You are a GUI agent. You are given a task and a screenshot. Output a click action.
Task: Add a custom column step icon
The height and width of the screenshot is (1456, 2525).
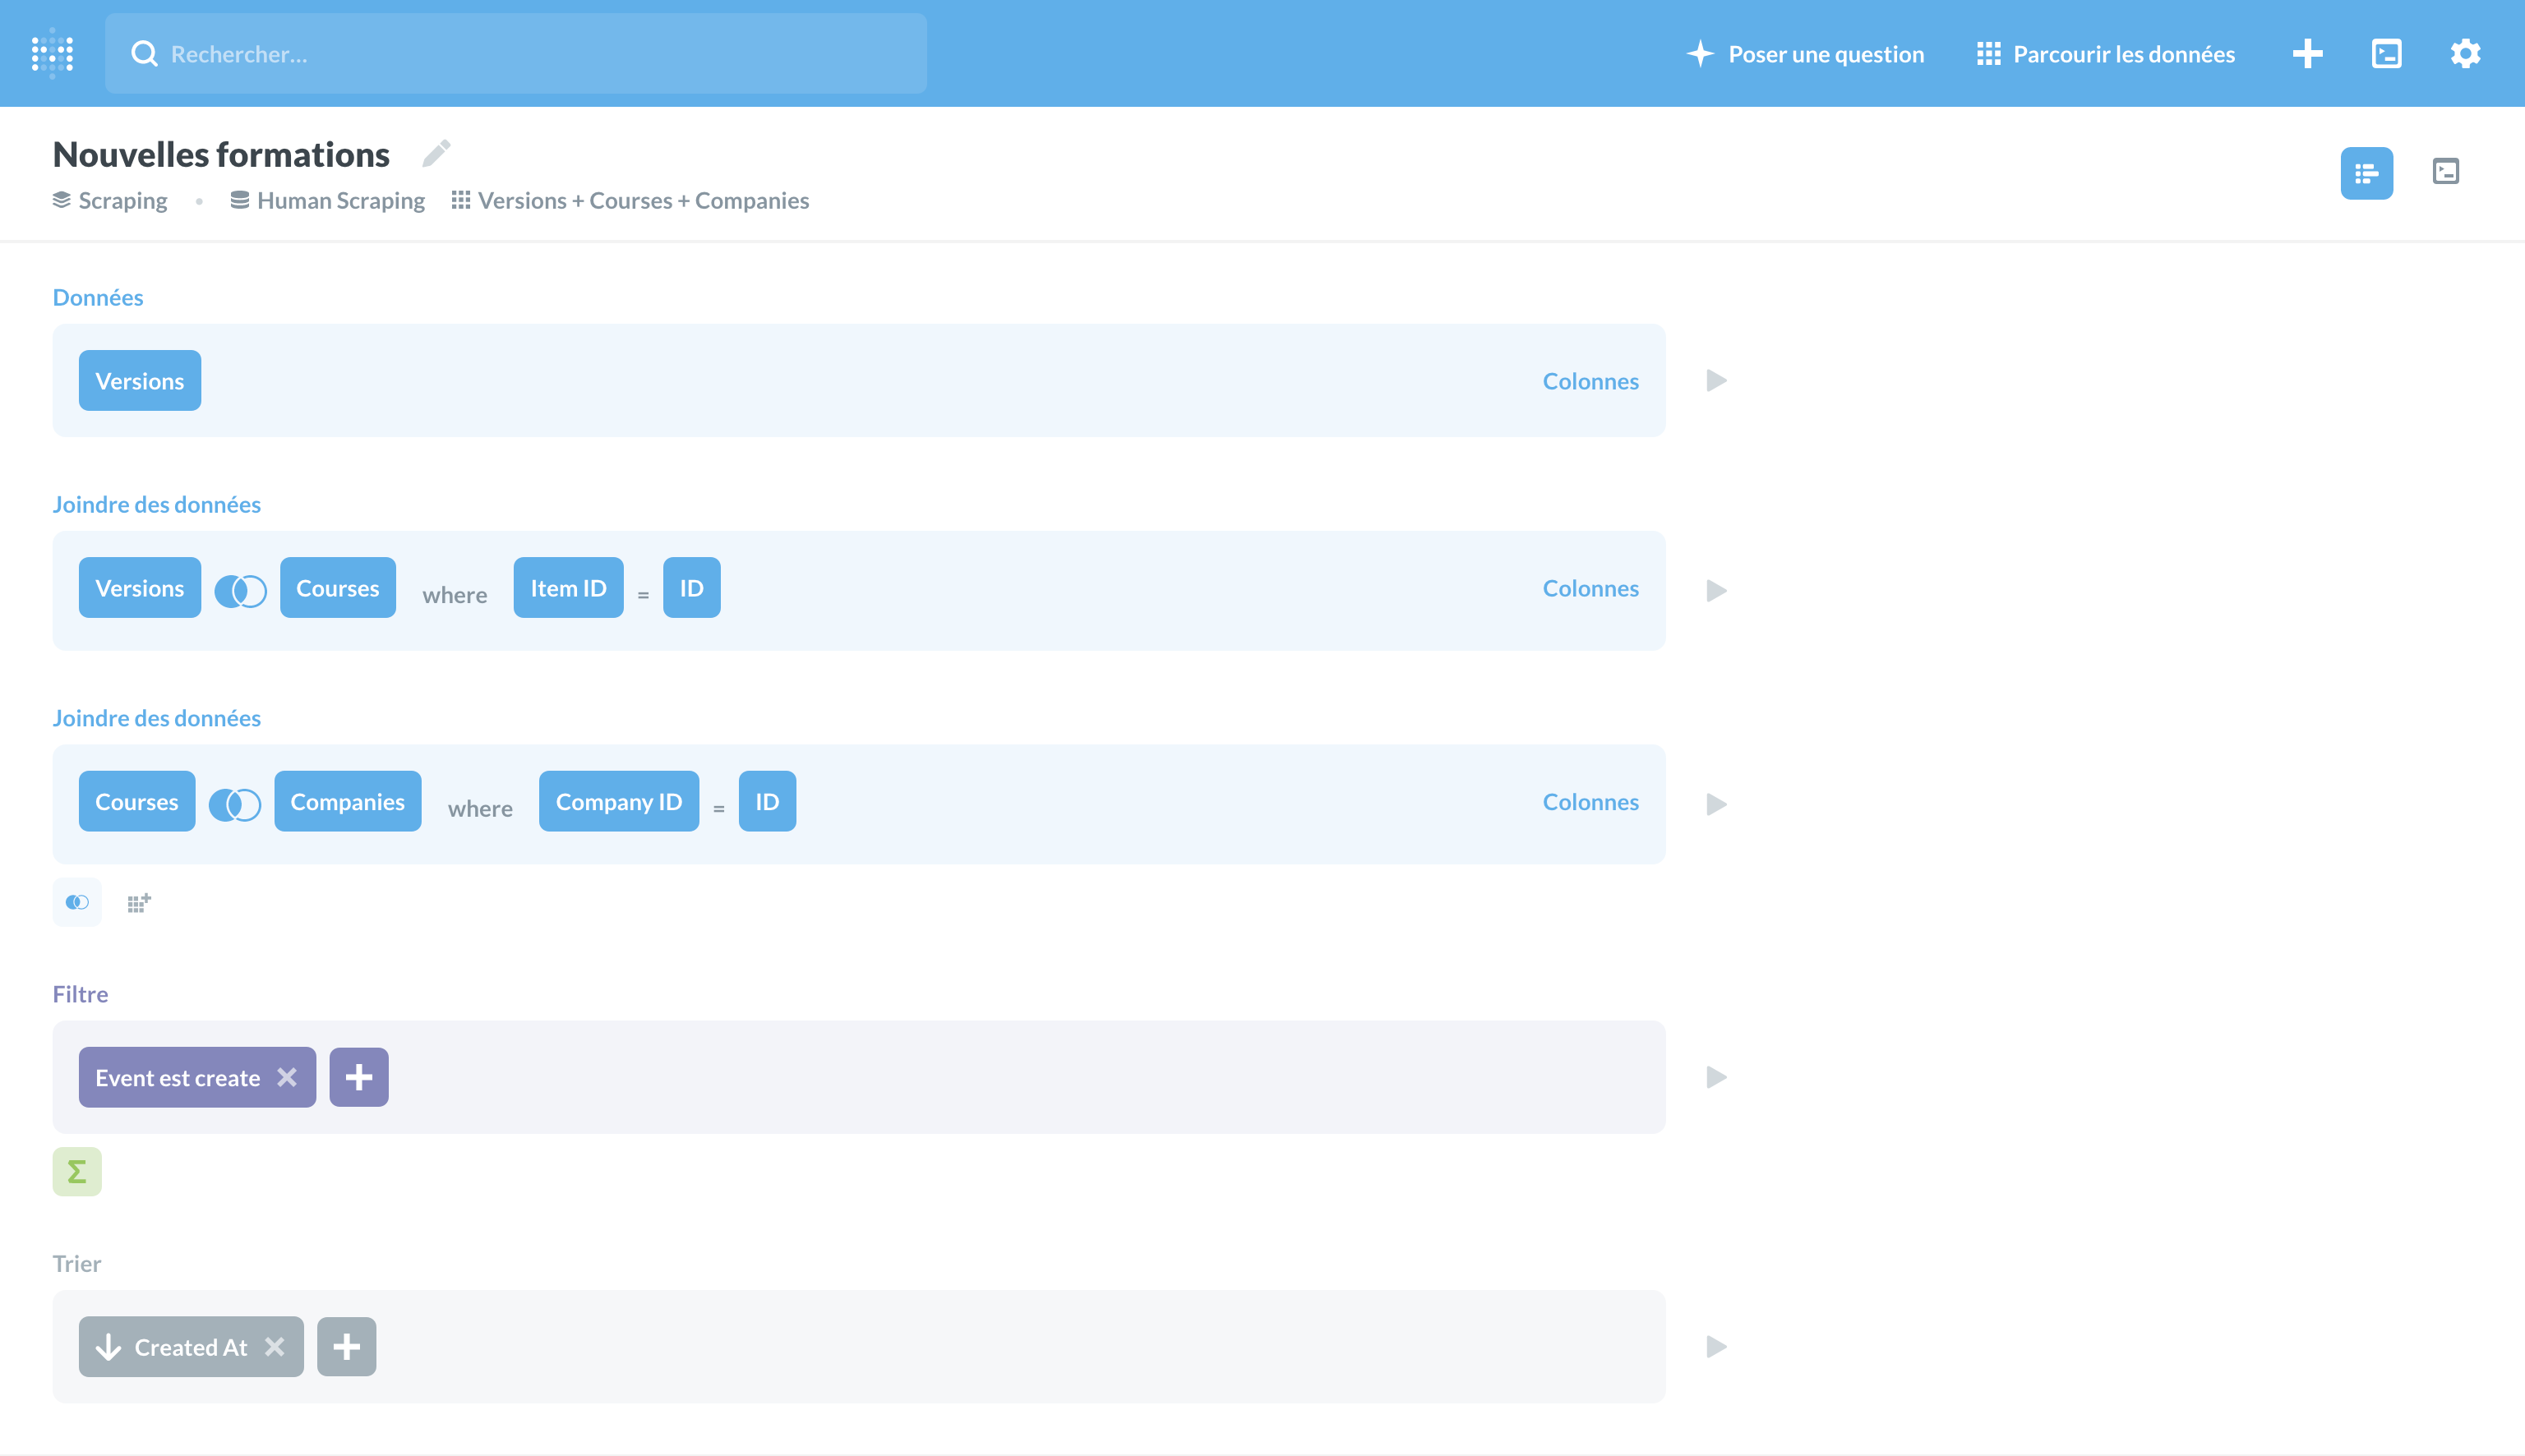tap(138, 903)
